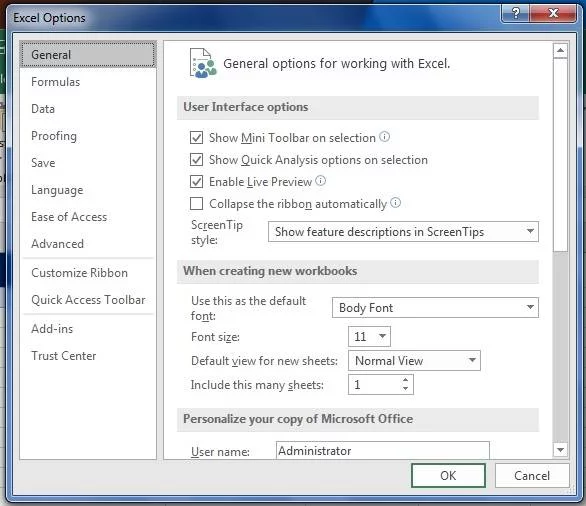Enable Collapse the ribbon automatically
This screenshot has width=586, height=506.
pyautogui.click(x=197, y=204)
